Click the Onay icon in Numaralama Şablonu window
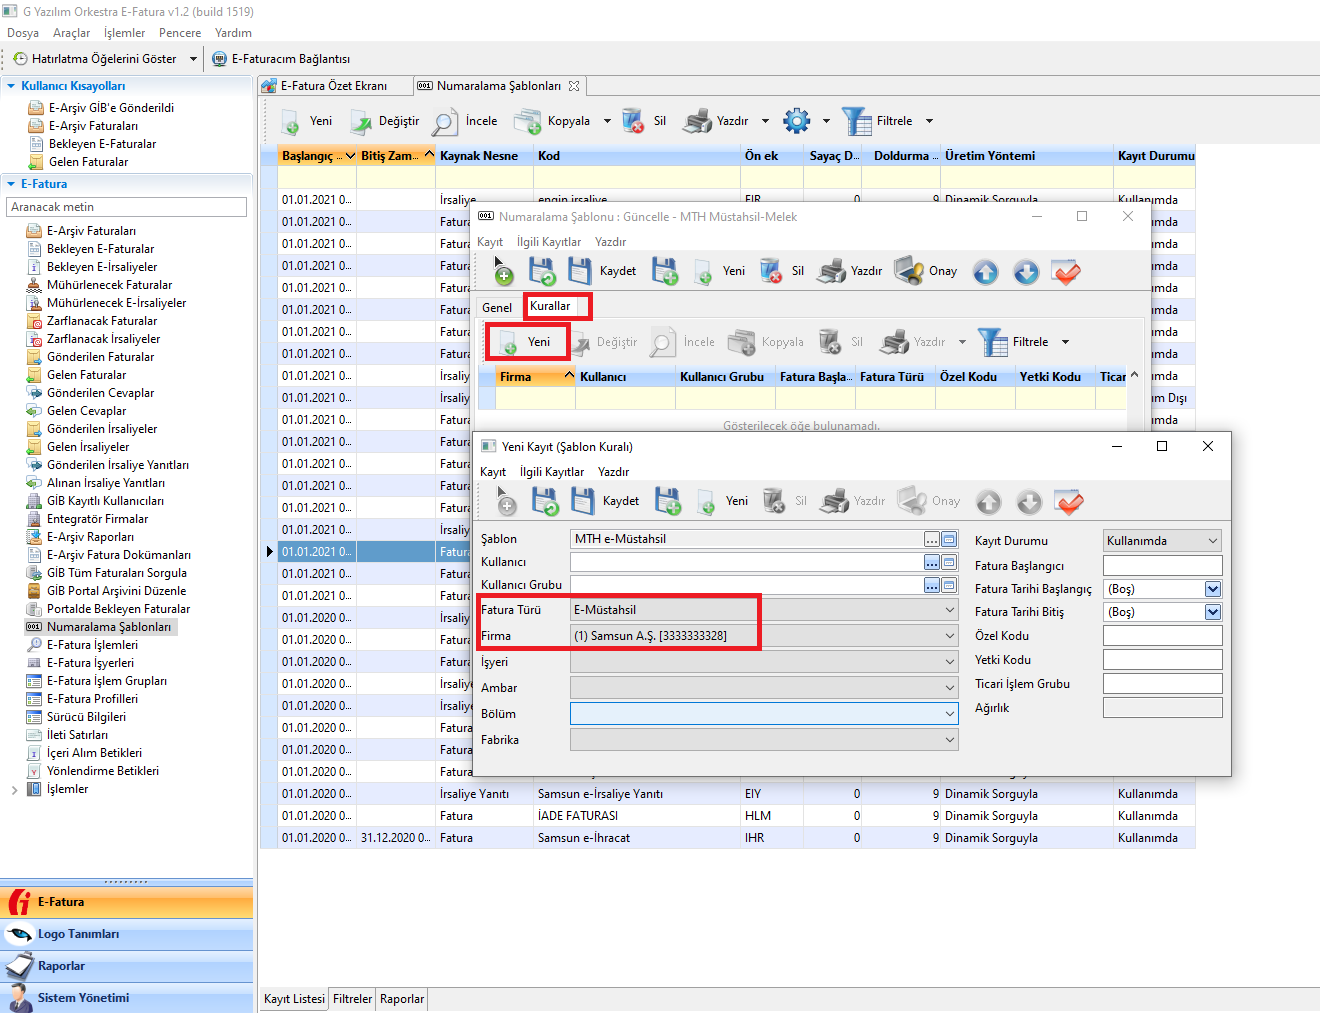Viewport: 1320px width, 1013px height. coord(909,271)
